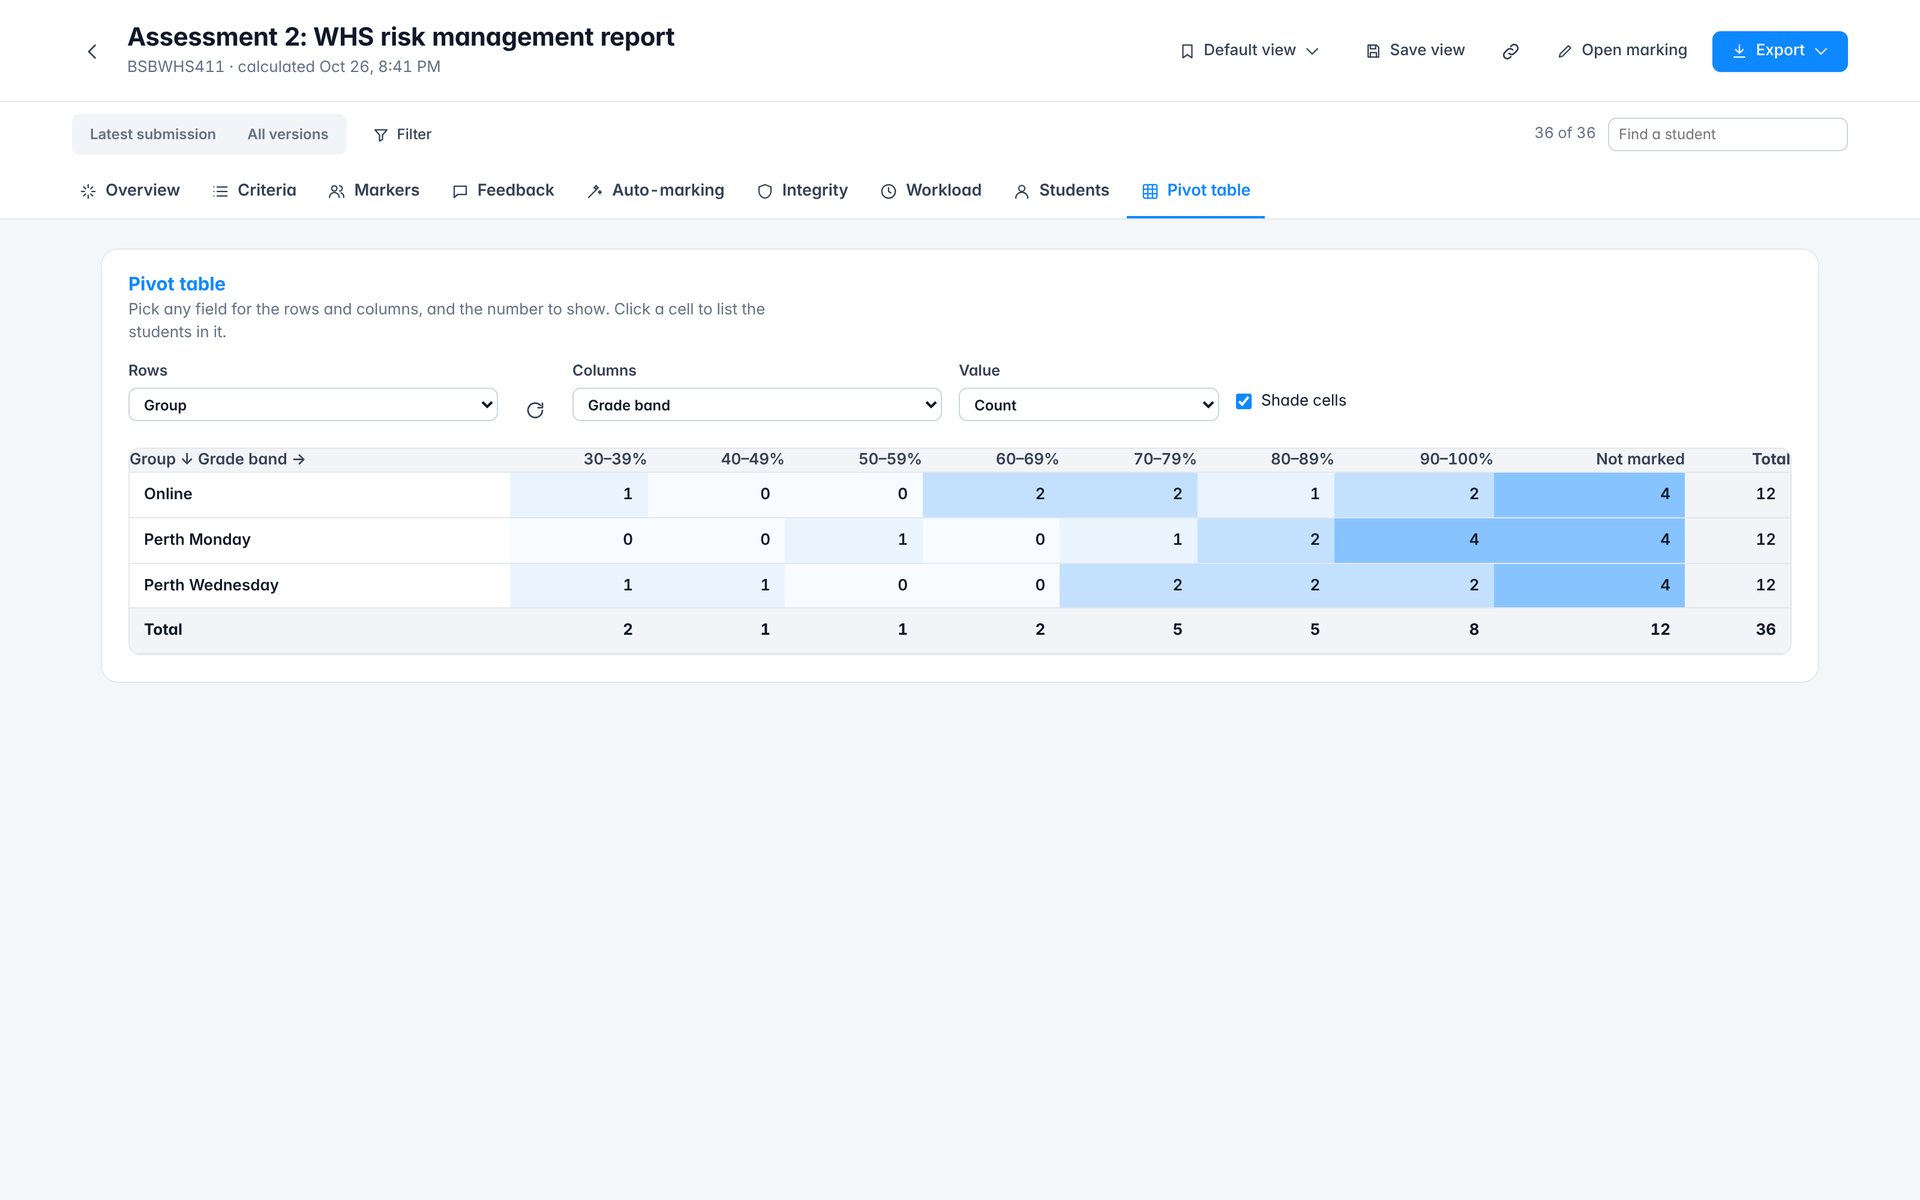Viewport: 1920px width, 1200px height.
Task: Click the Filter funnel icon
Action: click(381, 135)
